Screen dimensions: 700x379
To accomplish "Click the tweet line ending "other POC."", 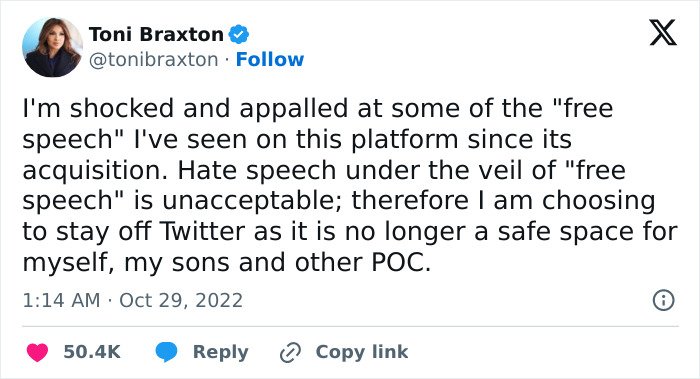I will [x=227, y=262].
